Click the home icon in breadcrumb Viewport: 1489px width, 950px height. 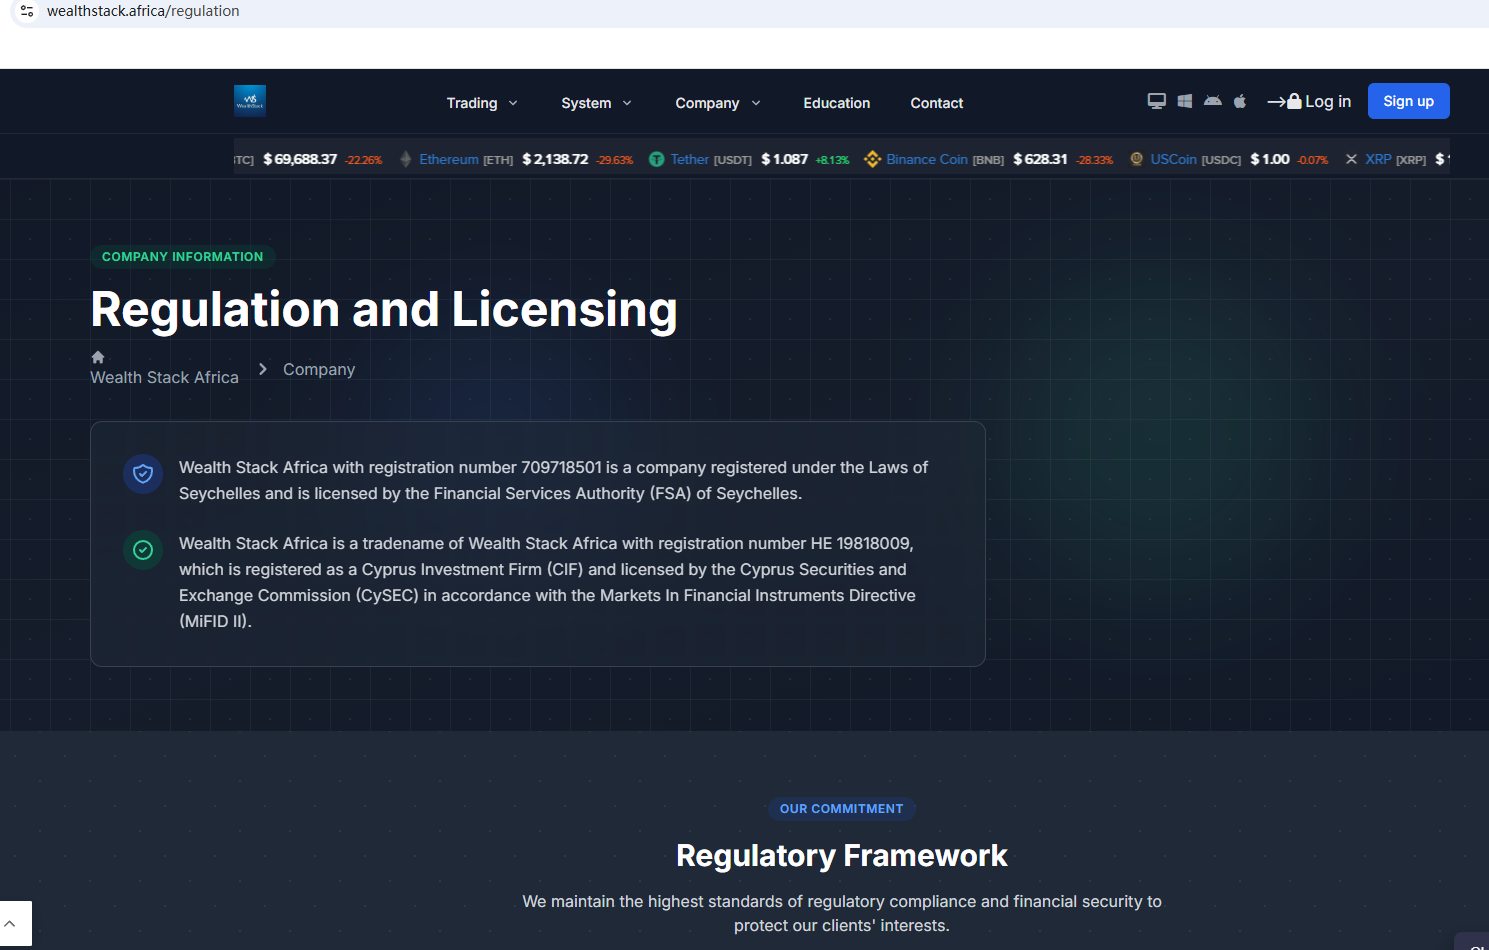coord(98,357)
